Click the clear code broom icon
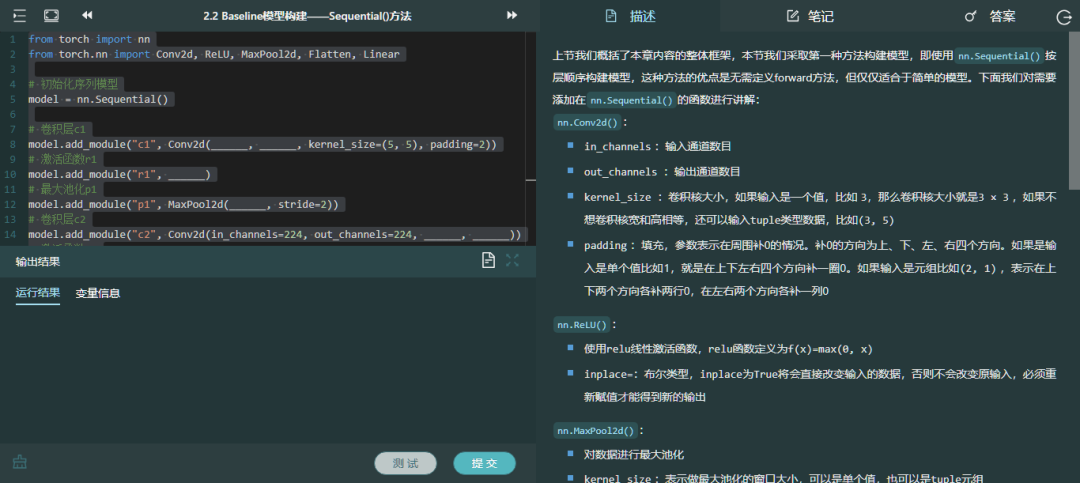Image resolution: width=1080 pixels, height=483 pixels. click(x=19, y=462)
